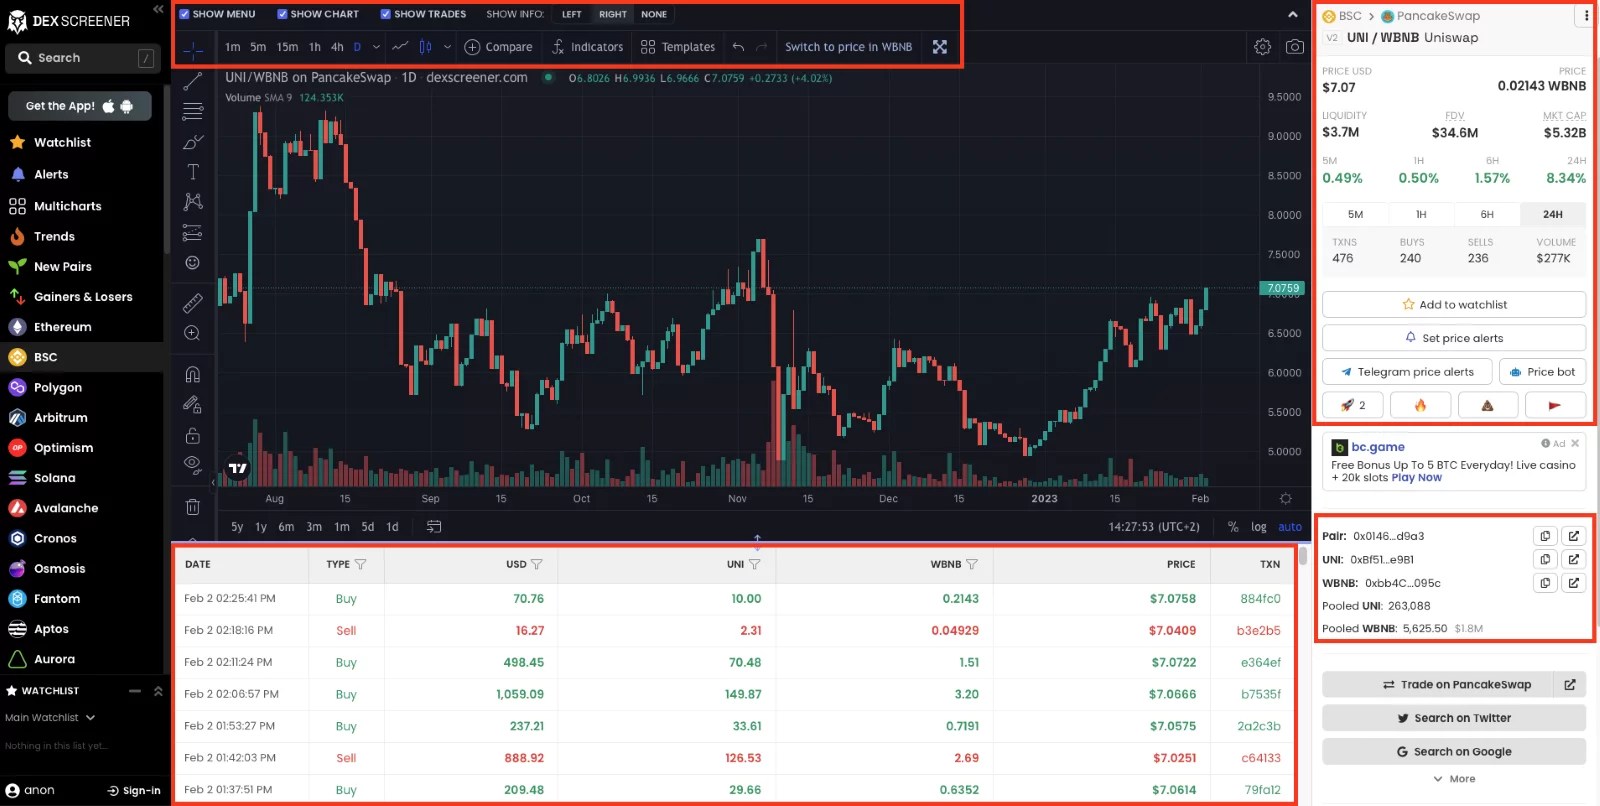Toggle log scale on chart
Viewport: 1600px width, 806px height.
click(x=1258, y=527)
